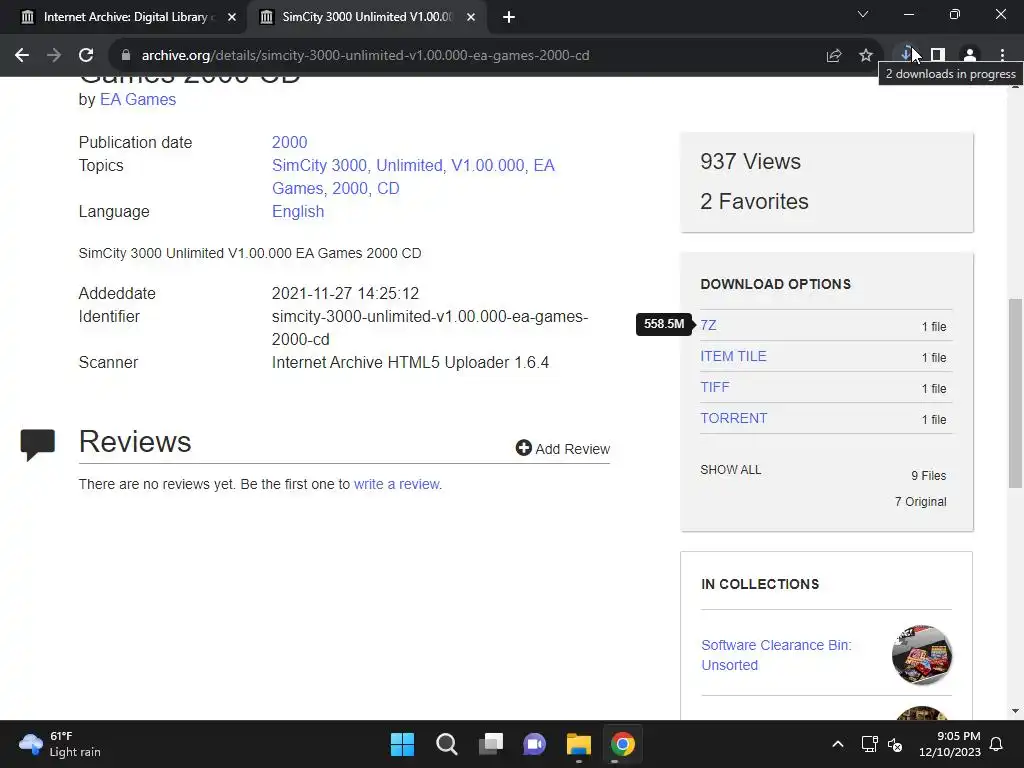
Task: Open the EA Games creator link
Action: (x=138, y=99)
